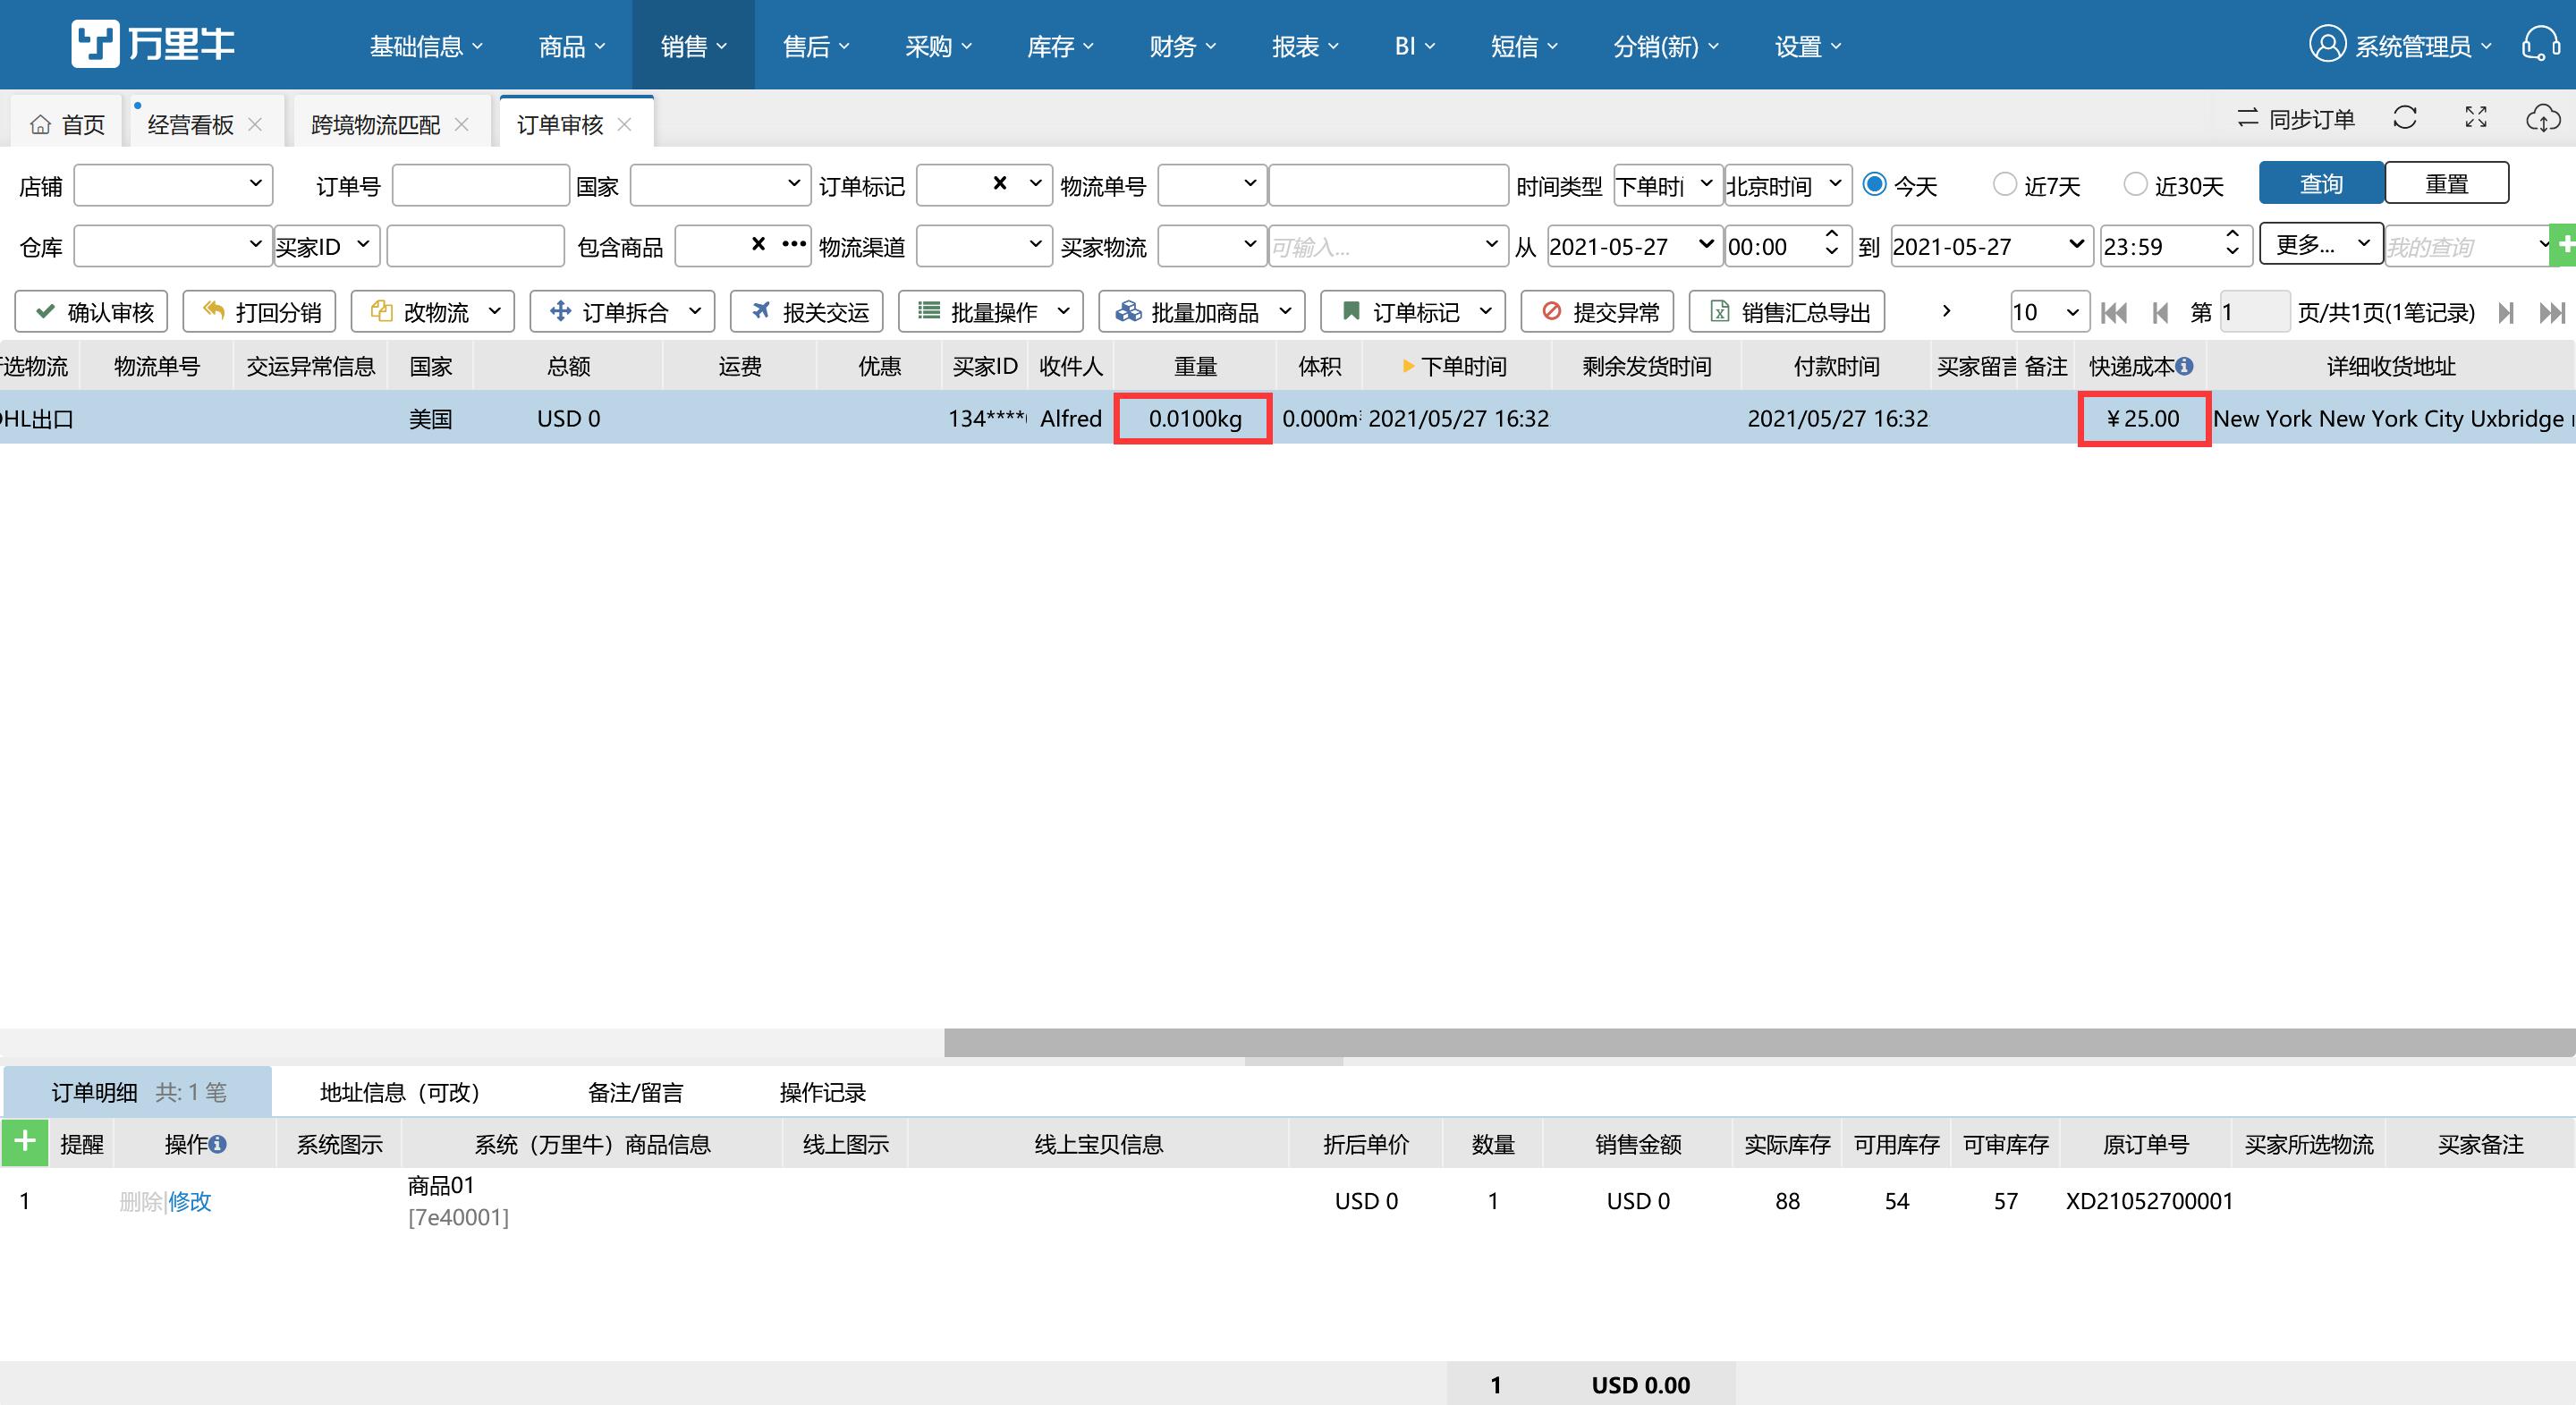
Task: Sort by 下单时间 column header
Action: click(x=1456, y=366)
